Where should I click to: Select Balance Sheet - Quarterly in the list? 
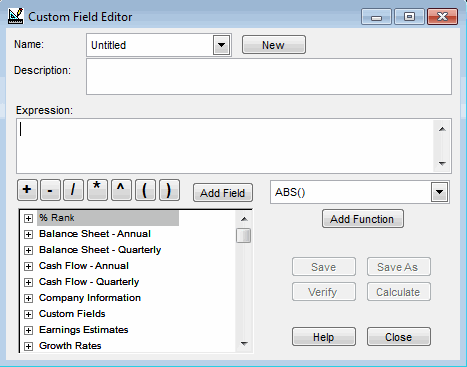click(x=100, y=250)
